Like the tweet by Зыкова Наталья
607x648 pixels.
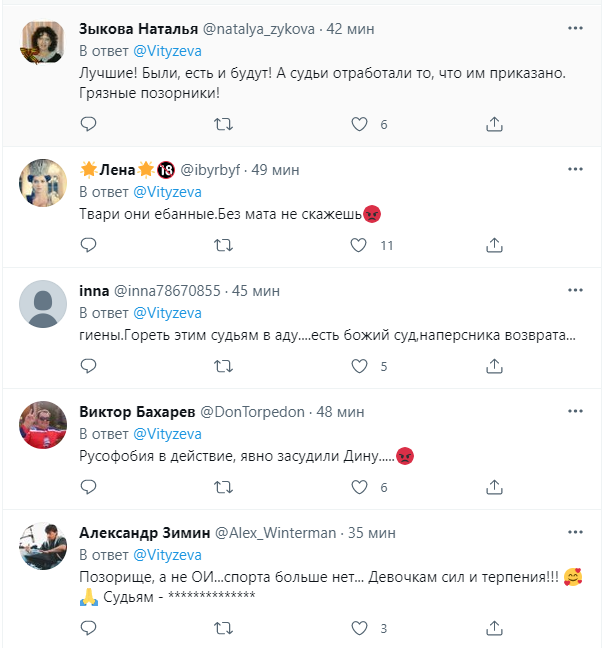pos(360,124)
